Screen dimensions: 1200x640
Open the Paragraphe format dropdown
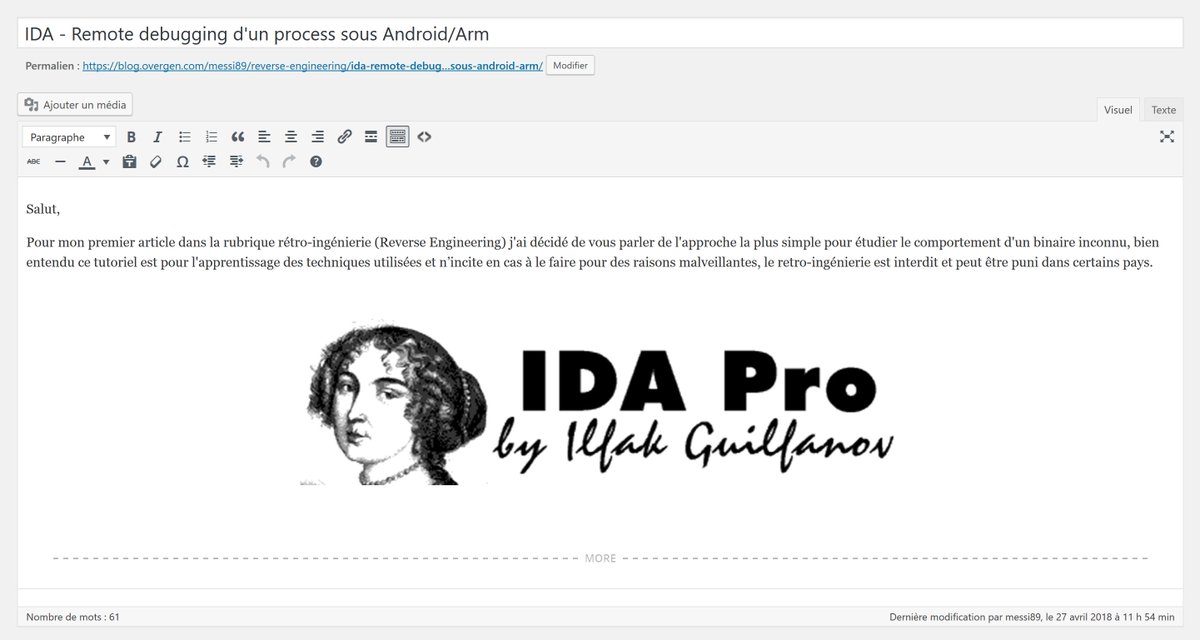tap(69, 137)
